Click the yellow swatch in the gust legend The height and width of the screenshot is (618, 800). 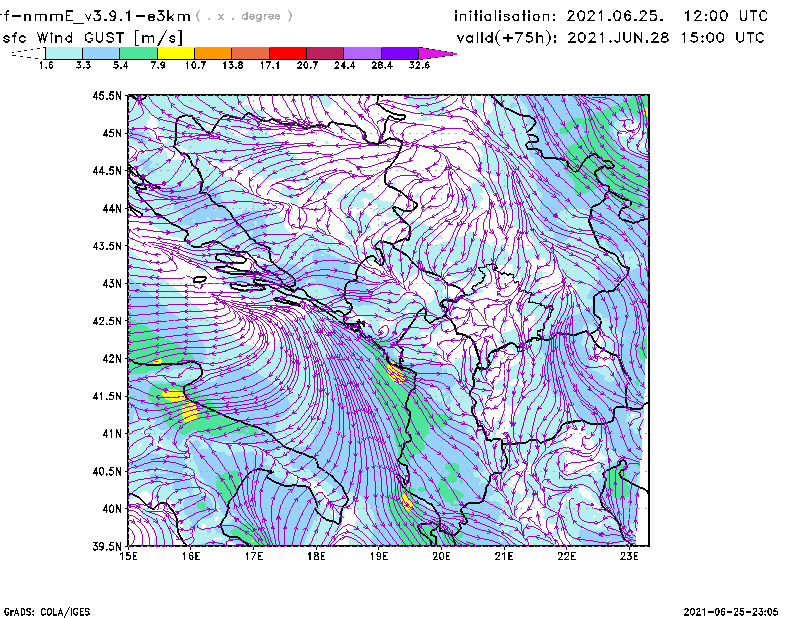[x=176, y=53]
